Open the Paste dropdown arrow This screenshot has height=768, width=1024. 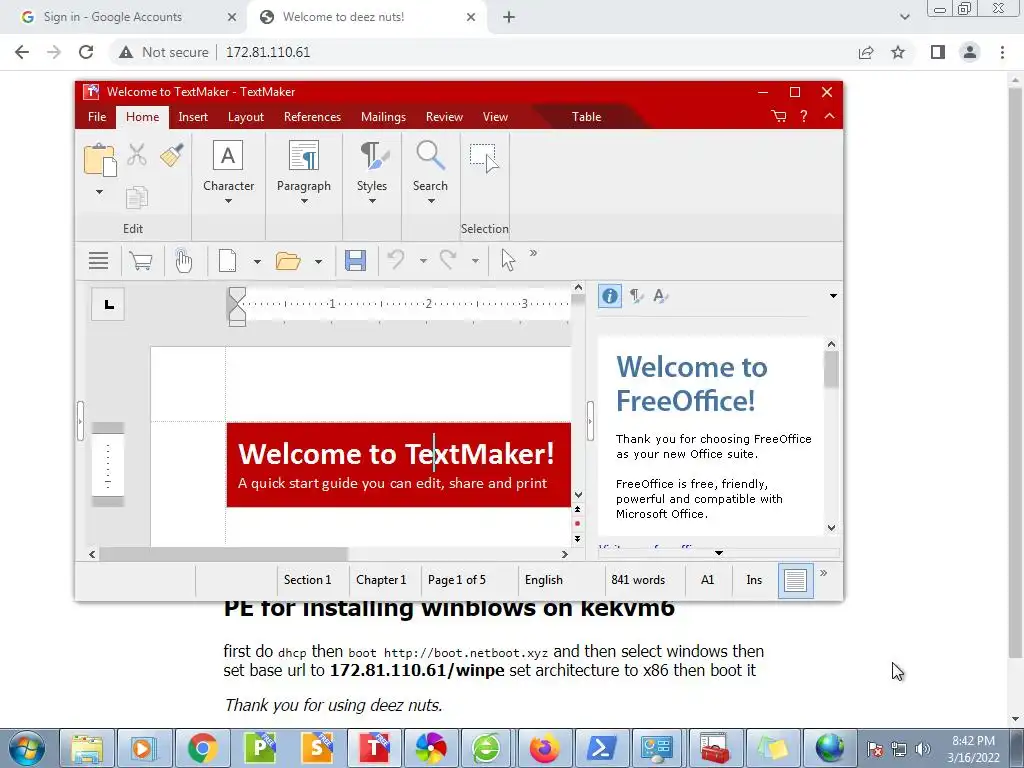coord(99,192)
